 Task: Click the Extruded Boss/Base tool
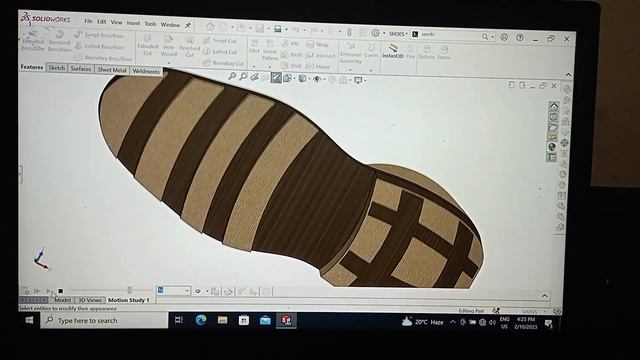(x=33, y=41)
